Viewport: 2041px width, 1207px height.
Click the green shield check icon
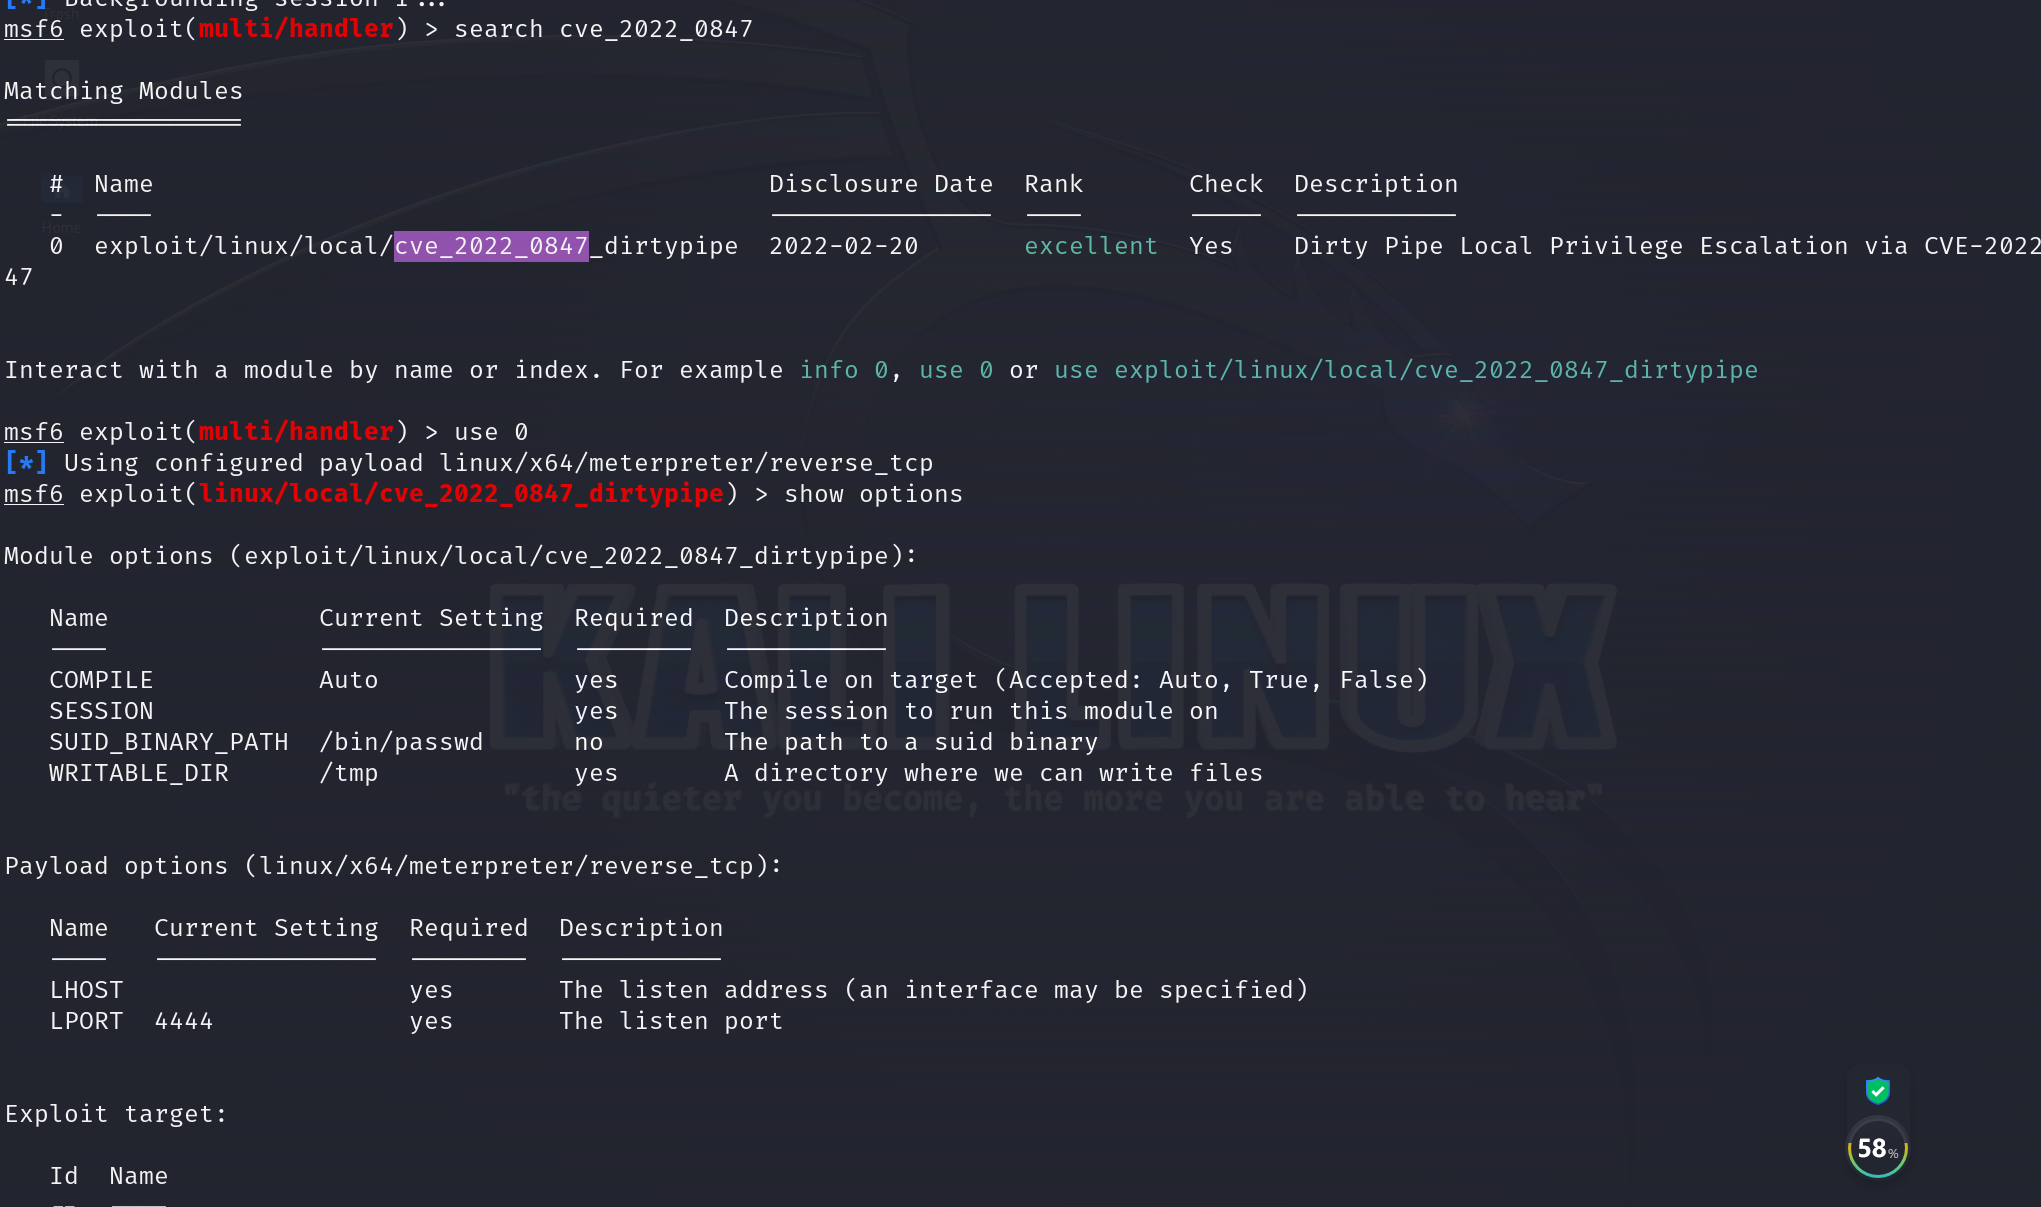[1877, 1090]
